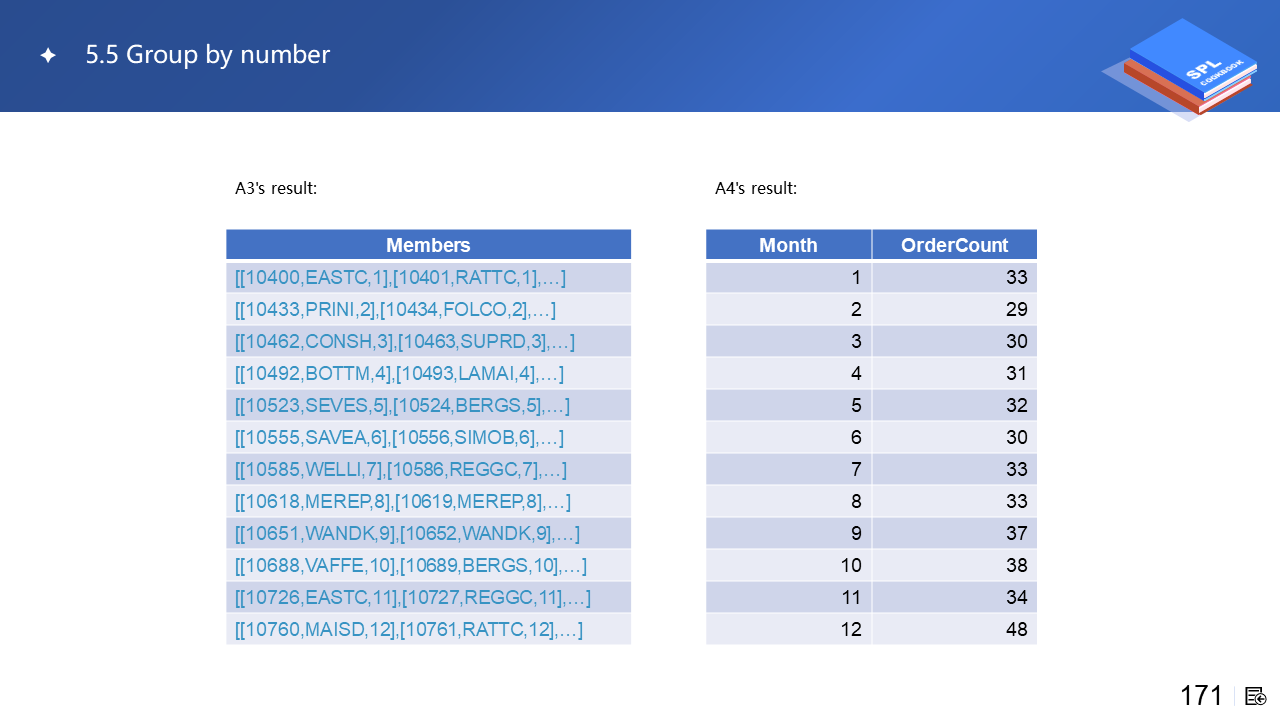Click the OrderCount column header

[x=954, y=245]
